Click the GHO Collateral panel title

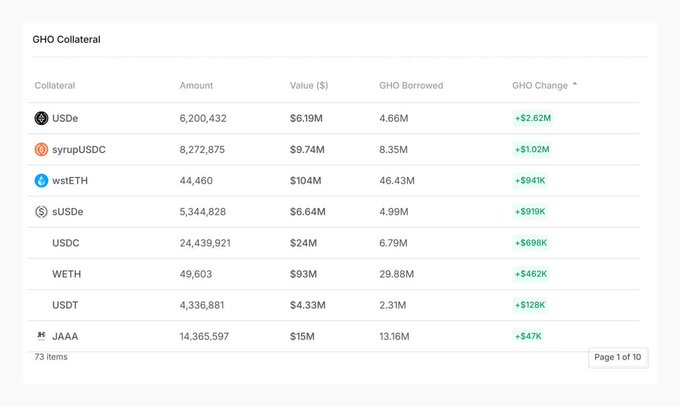(66, 39)
